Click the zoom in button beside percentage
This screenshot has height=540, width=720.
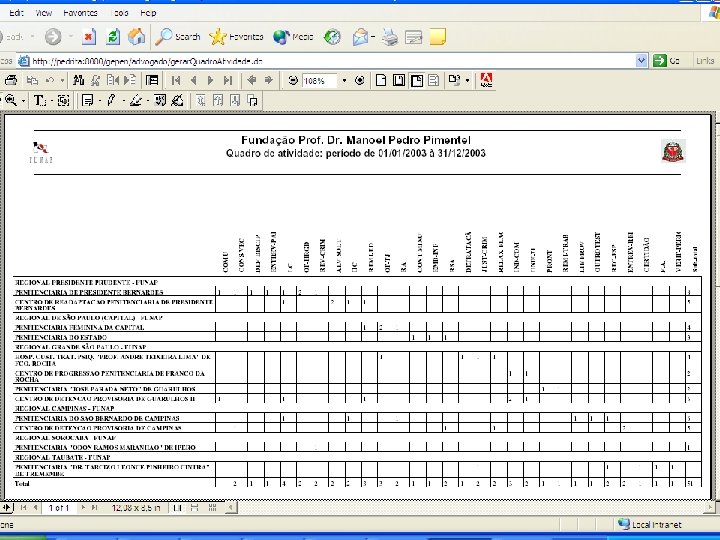click(x=360, y=80)
